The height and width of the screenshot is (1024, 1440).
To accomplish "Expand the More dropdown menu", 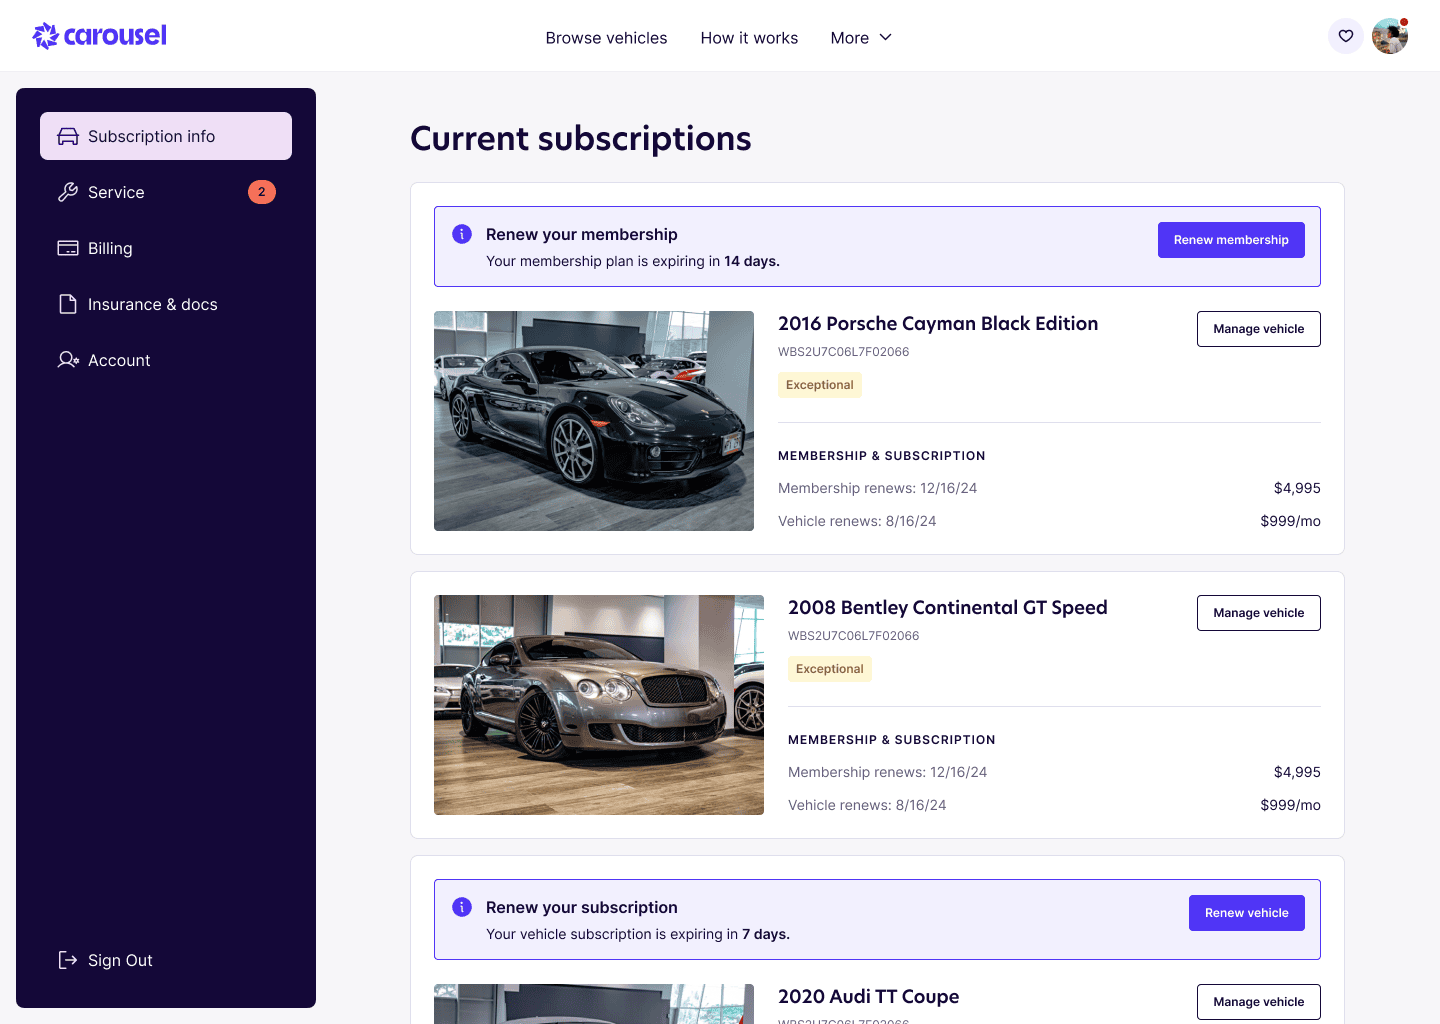I will point(861,38).
